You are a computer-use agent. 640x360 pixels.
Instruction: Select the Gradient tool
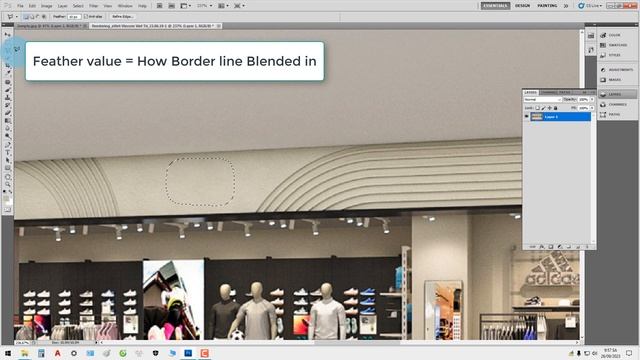coord(8,121)
